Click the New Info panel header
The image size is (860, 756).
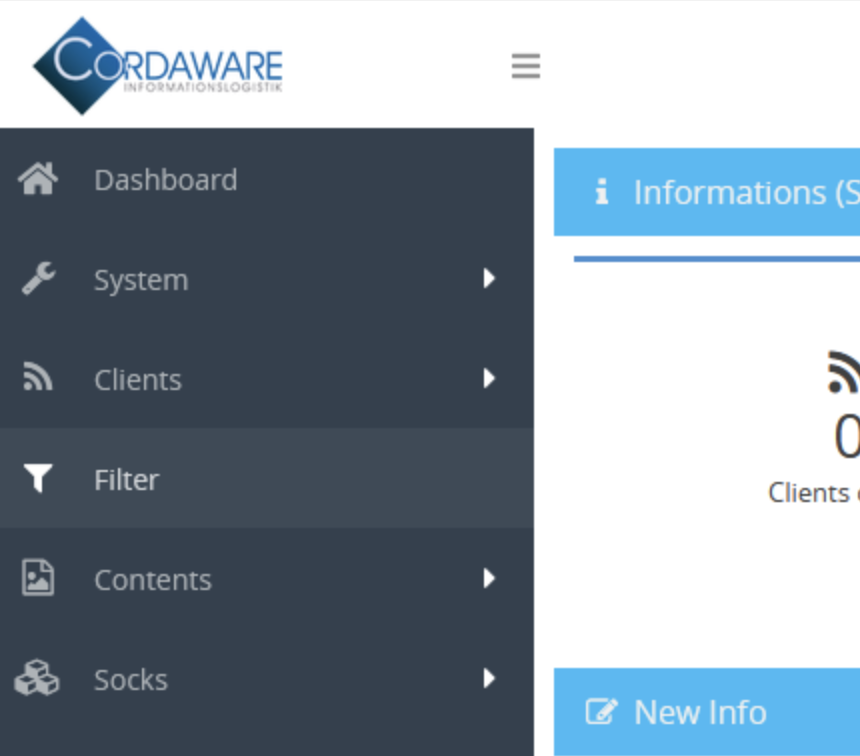tap(707, 712)
